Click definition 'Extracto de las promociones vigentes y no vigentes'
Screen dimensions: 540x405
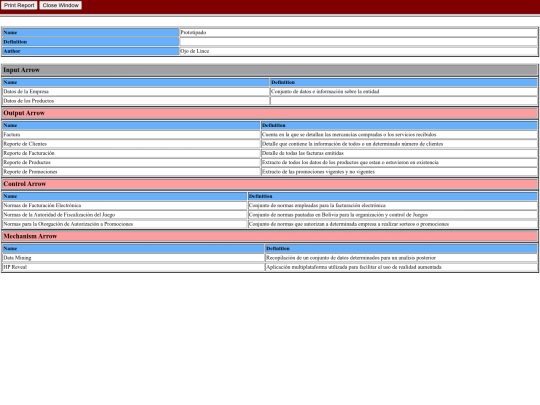pos(399,172)
